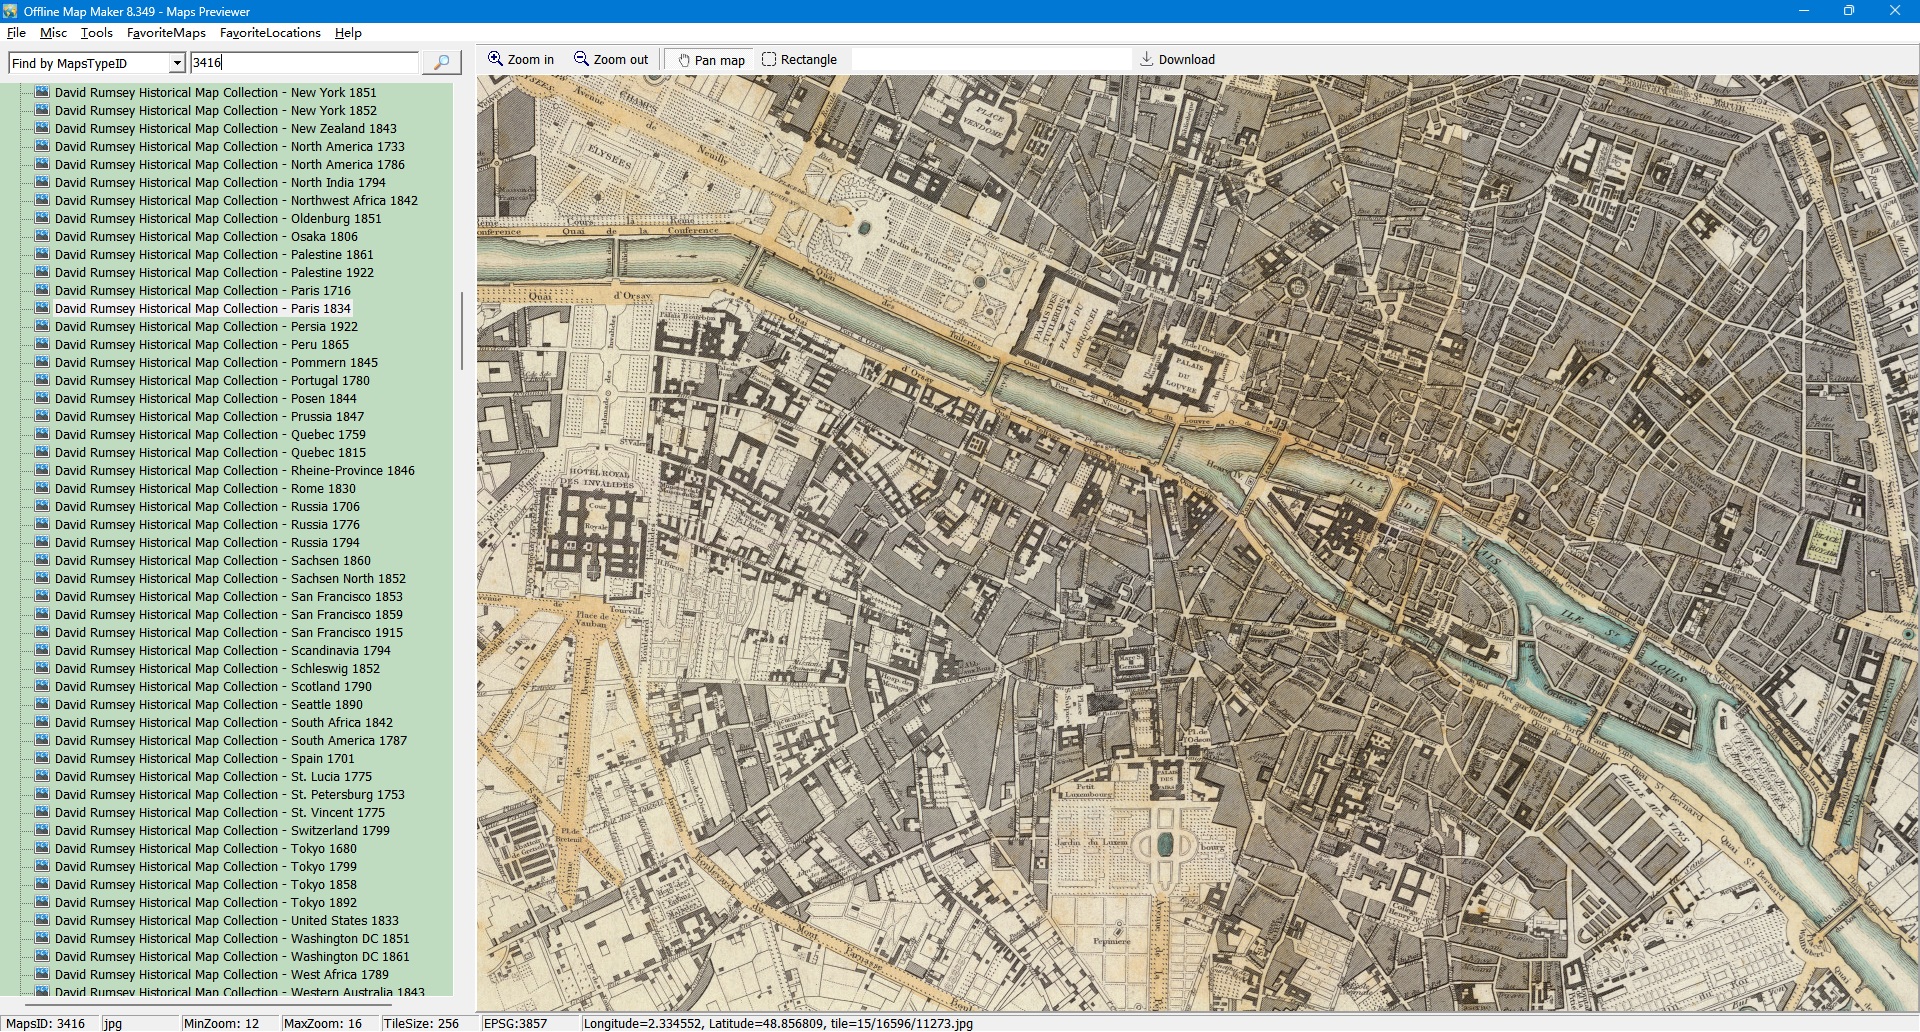Click map icon beside Rome 1830

(42, 488)
